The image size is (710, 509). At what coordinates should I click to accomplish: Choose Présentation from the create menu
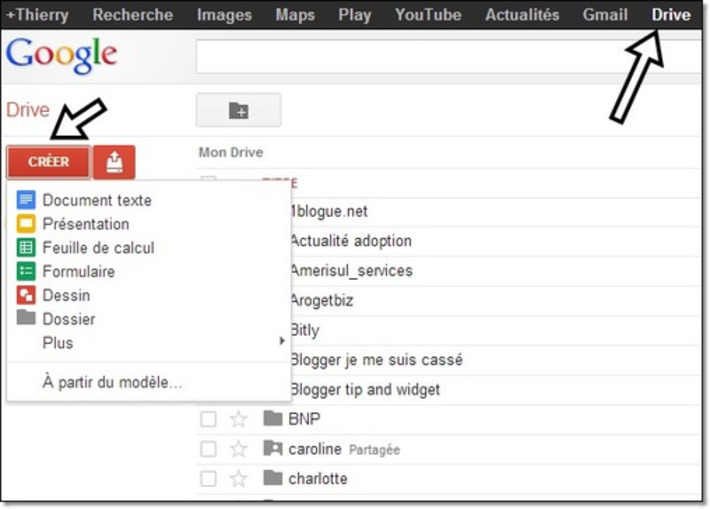(x=86, y=224)
